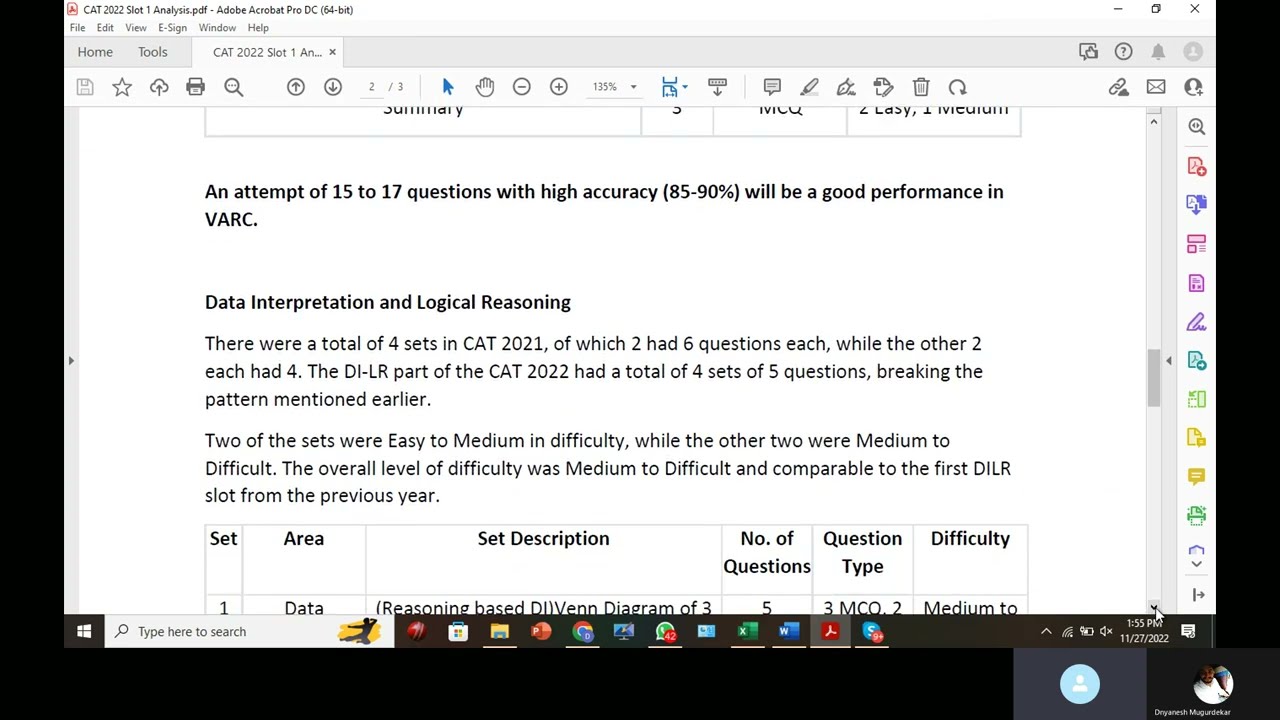Image resolution: width=1280 pixels, height=720 pixels.
Task: Expand the fit page options dropdown
Action: [x=685, y=87]
